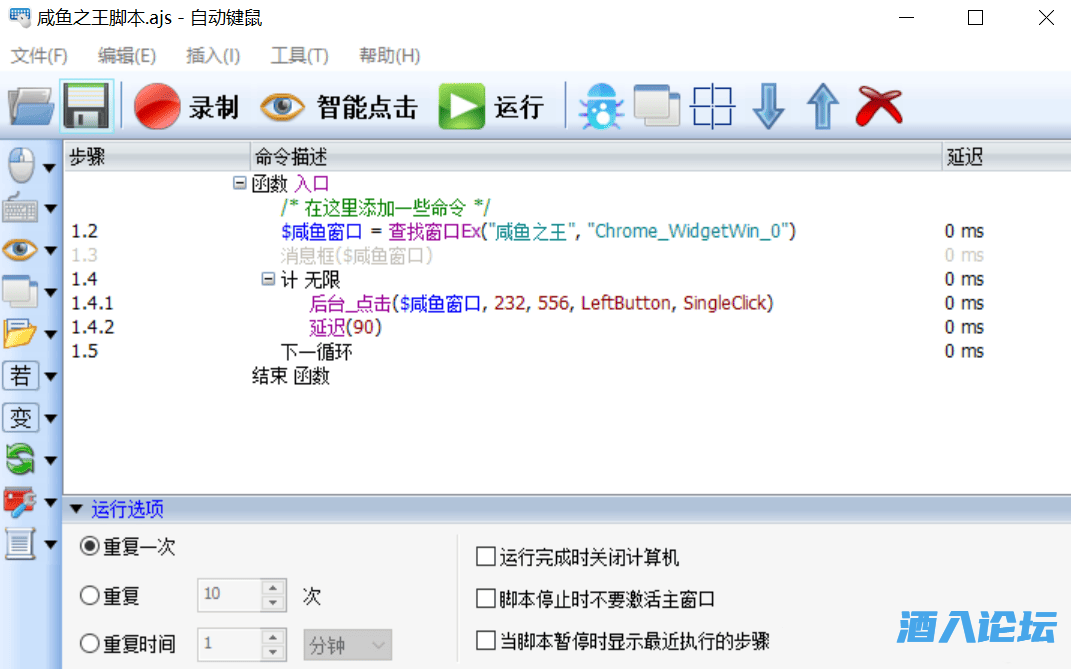The height and width of the screenshot is (669, 1071).
Task: Enable 运行完成时关闭计算机 checkbox
Action: 486,556
